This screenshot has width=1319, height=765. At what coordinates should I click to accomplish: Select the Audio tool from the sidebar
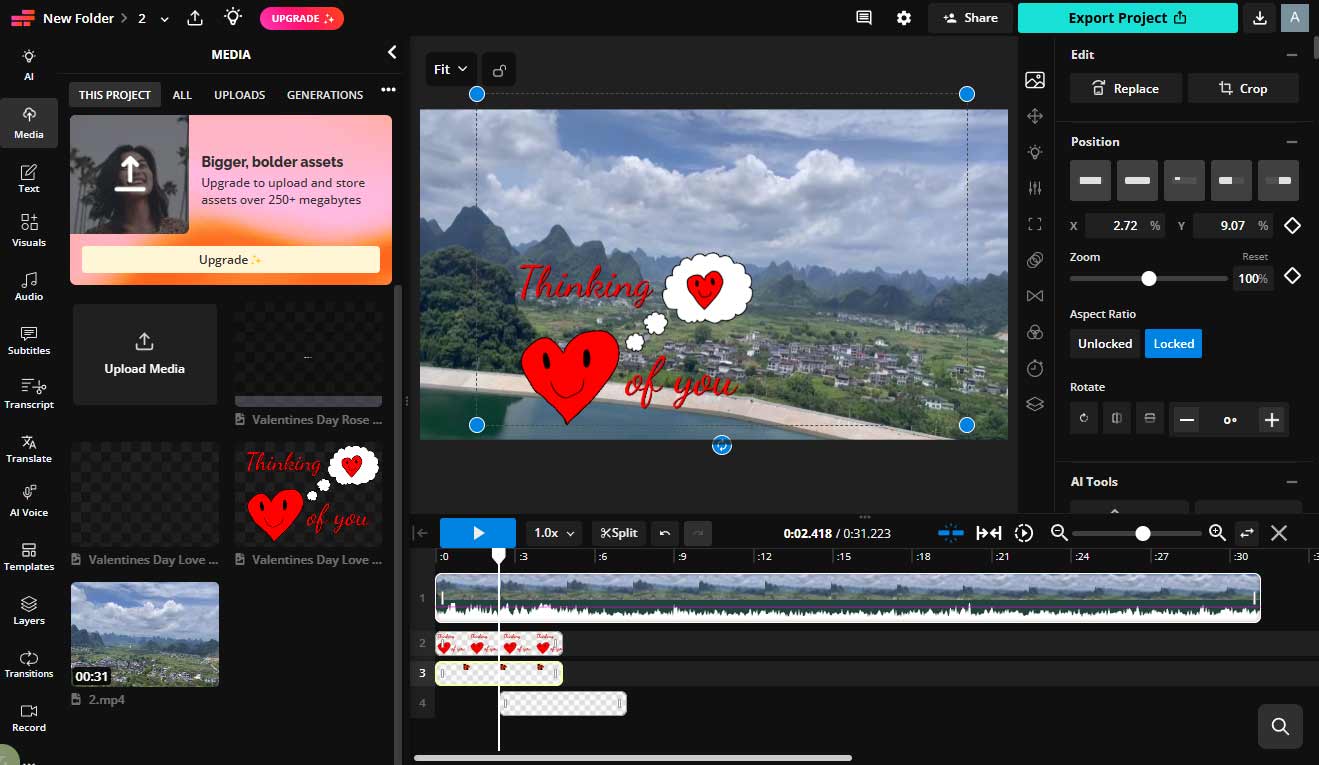tap(29, 287)
